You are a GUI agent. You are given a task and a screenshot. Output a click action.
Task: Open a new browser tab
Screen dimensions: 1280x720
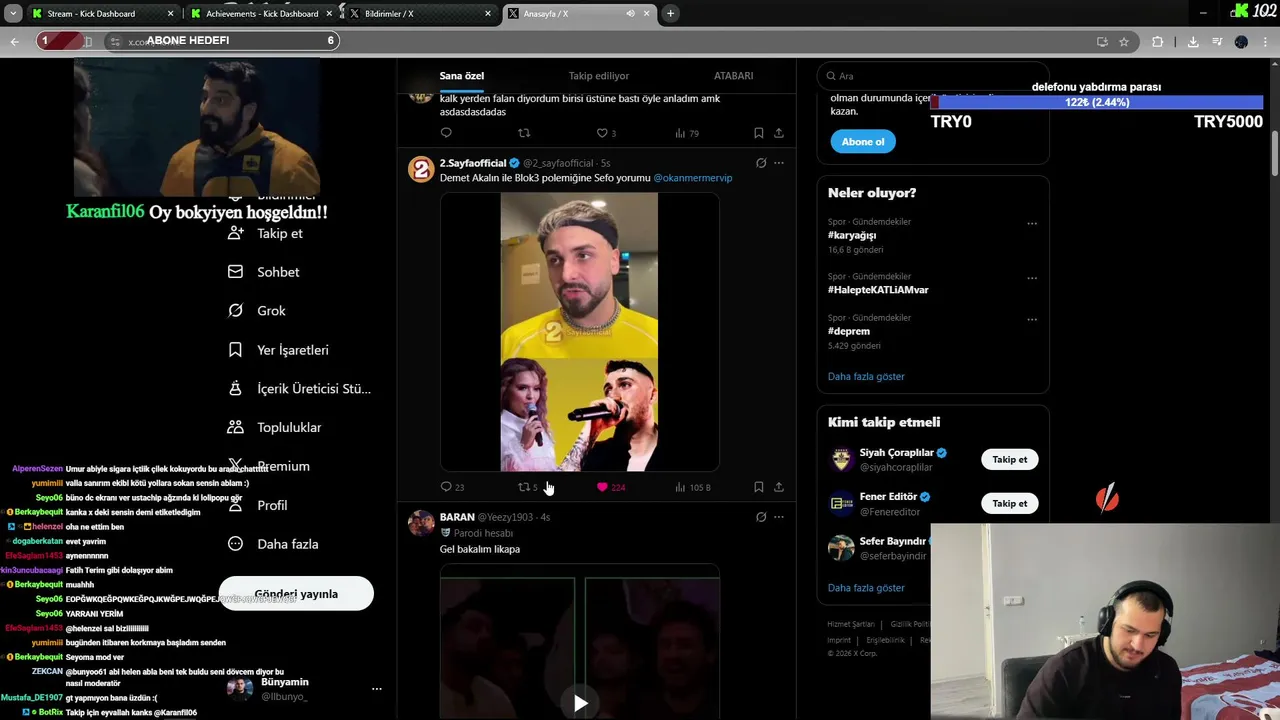pyautogui.click(x=670, y=13)
